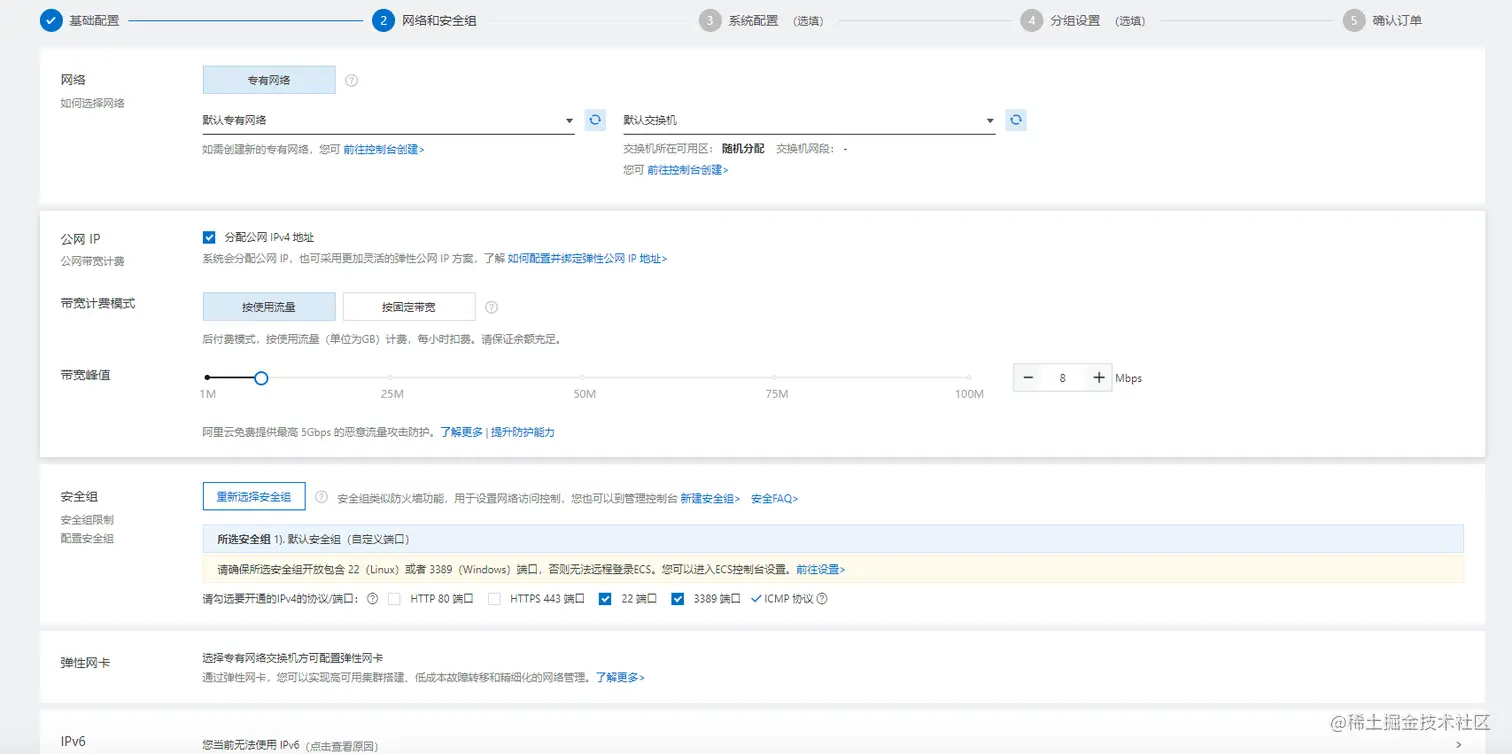Open 了解更多 link about attack protection
The width and height of the screenshot is (1512, 754).
coord(462,432)
